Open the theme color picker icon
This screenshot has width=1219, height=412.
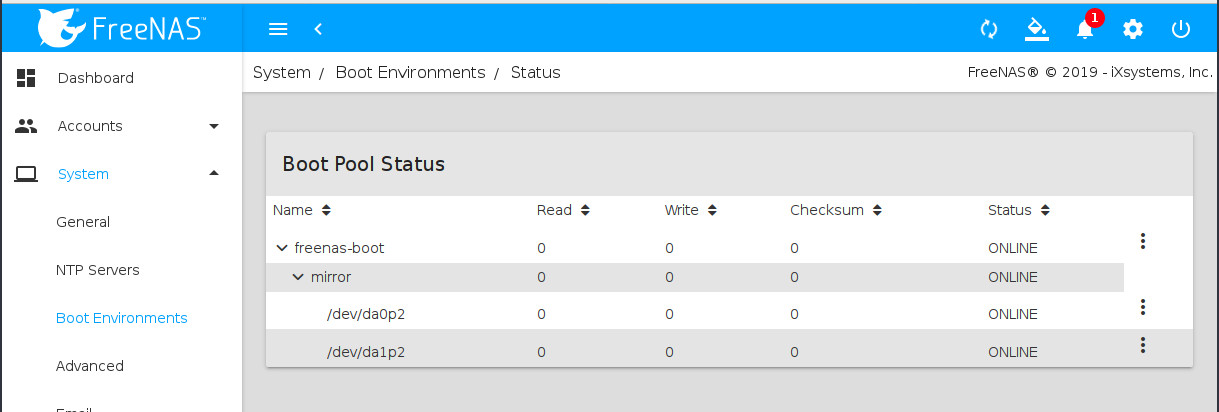pyautogui.click(x=1037, y=29)
